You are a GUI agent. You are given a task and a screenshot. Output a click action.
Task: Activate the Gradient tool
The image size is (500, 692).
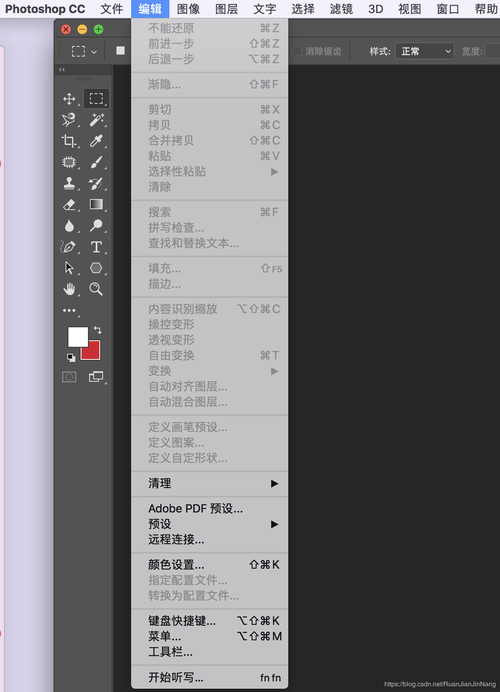click(96, 204)
